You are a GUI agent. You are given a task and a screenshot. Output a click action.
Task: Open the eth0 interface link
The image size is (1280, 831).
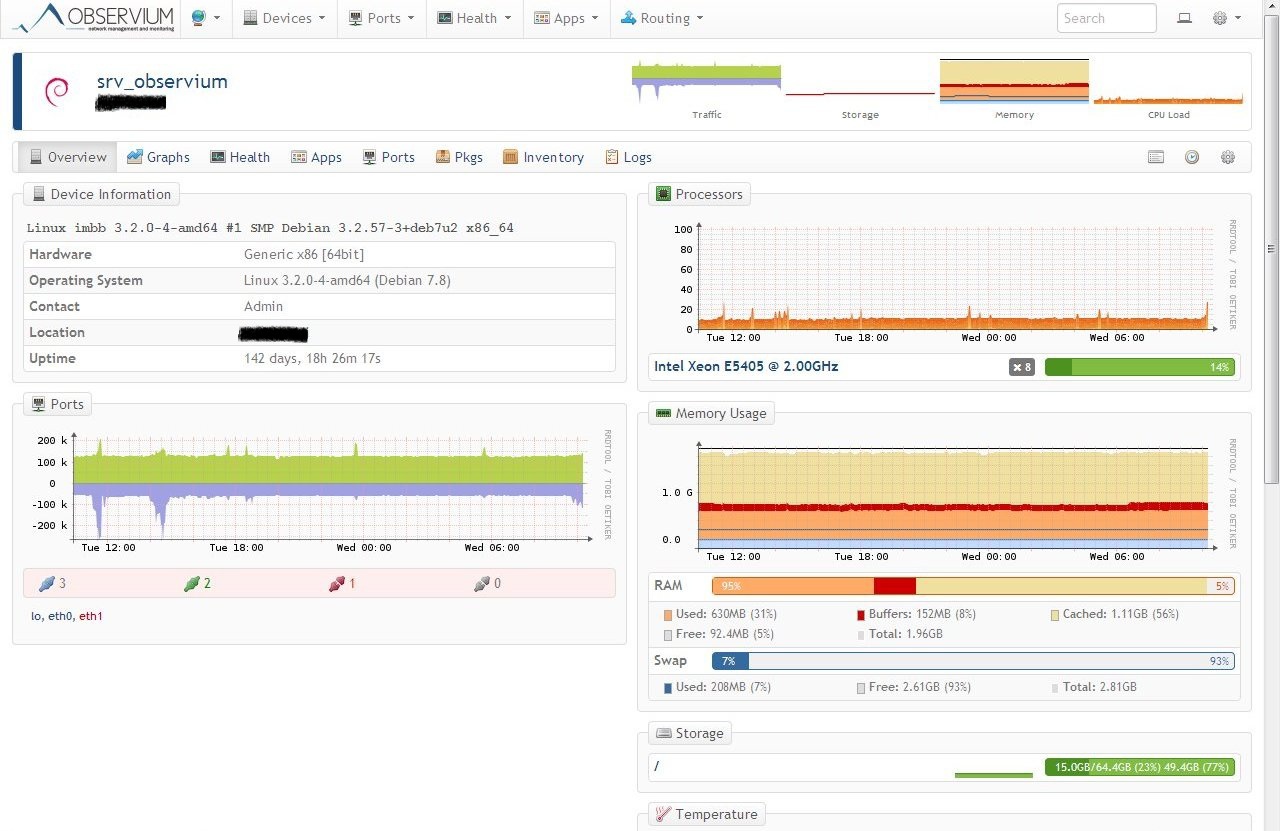(x=60, y=616)
